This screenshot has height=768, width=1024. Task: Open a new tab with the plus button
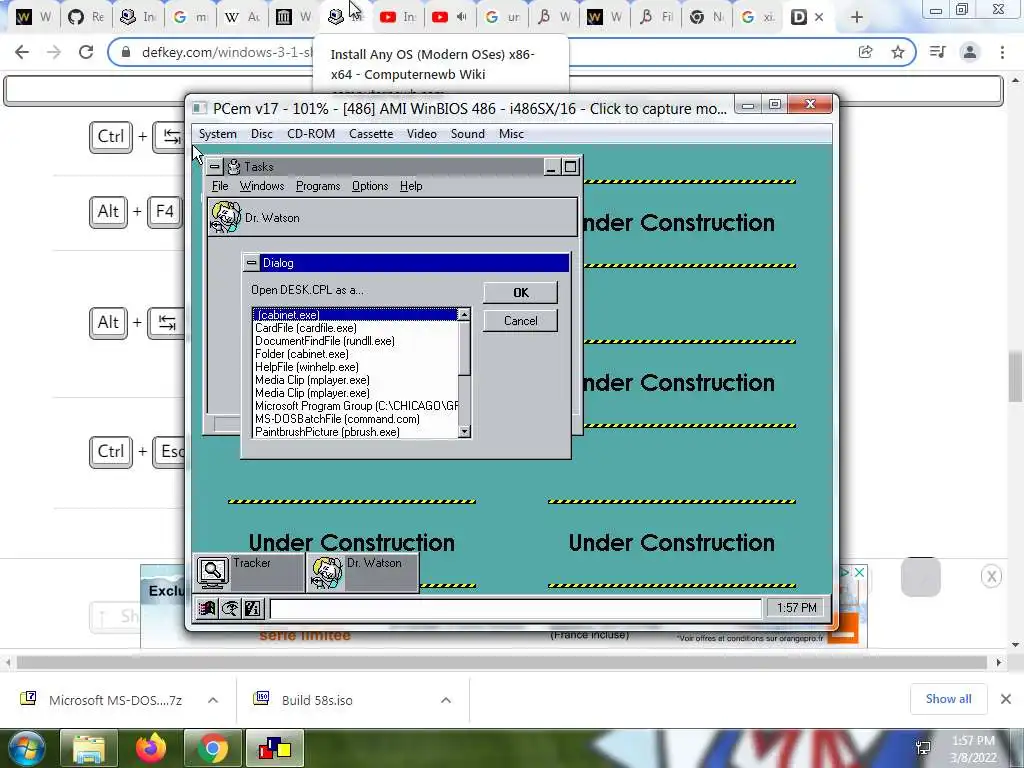click(857, 18)
